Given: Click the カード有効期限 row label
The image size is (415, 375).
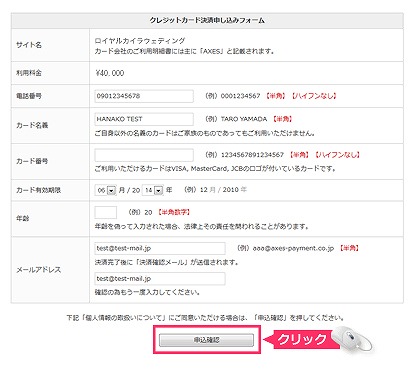Looking at the screenshot, I should [39, 190].
